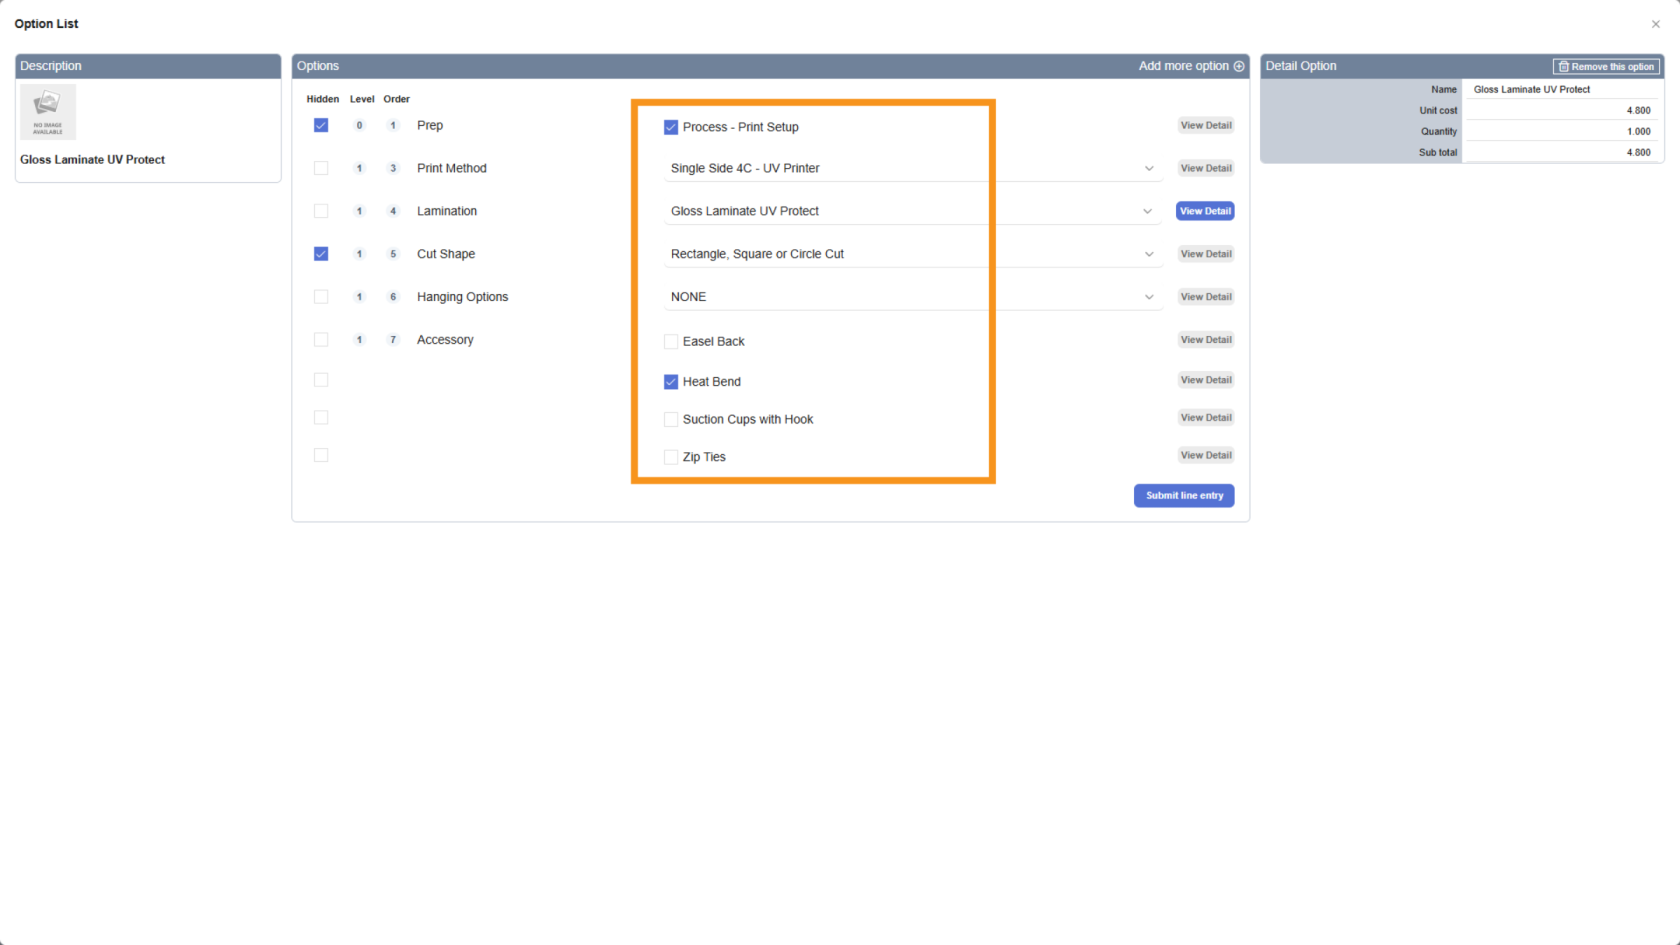
Task: Enable the Easel Back accessory
Action: [x=671, y=342]
